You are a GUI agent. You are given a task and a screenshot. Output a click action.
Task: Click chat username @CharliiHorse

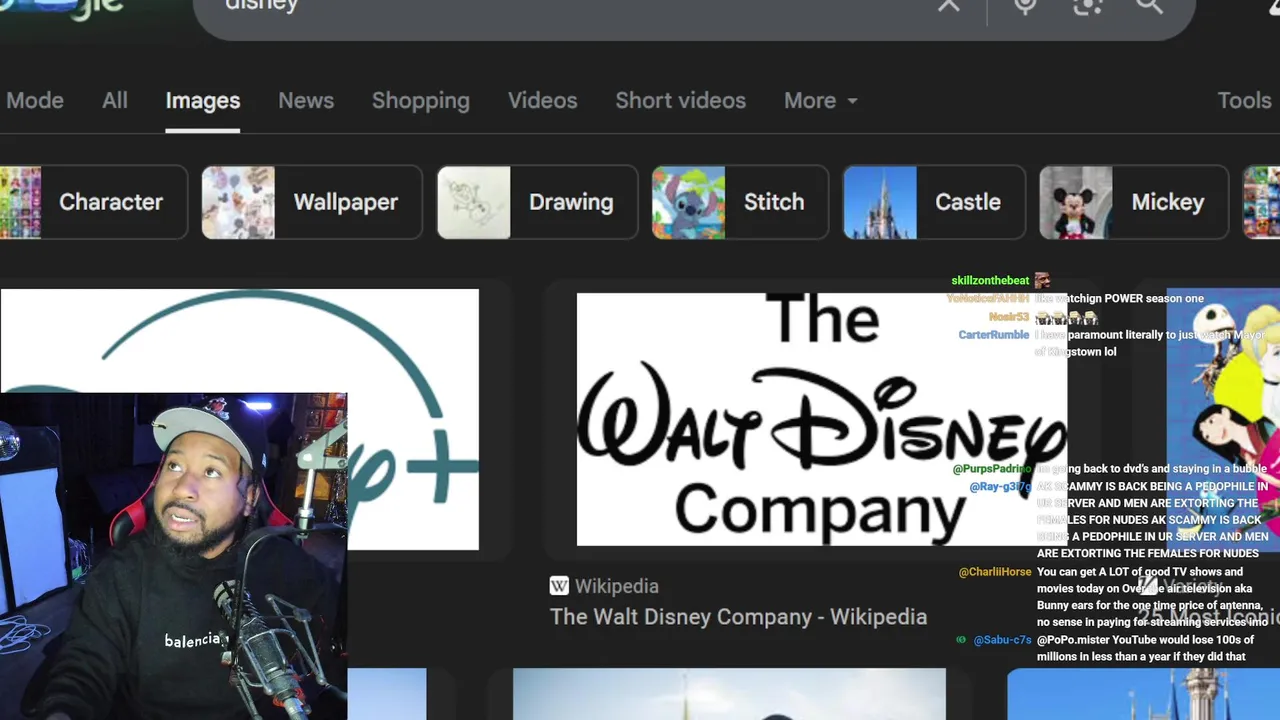click(995, 572)
